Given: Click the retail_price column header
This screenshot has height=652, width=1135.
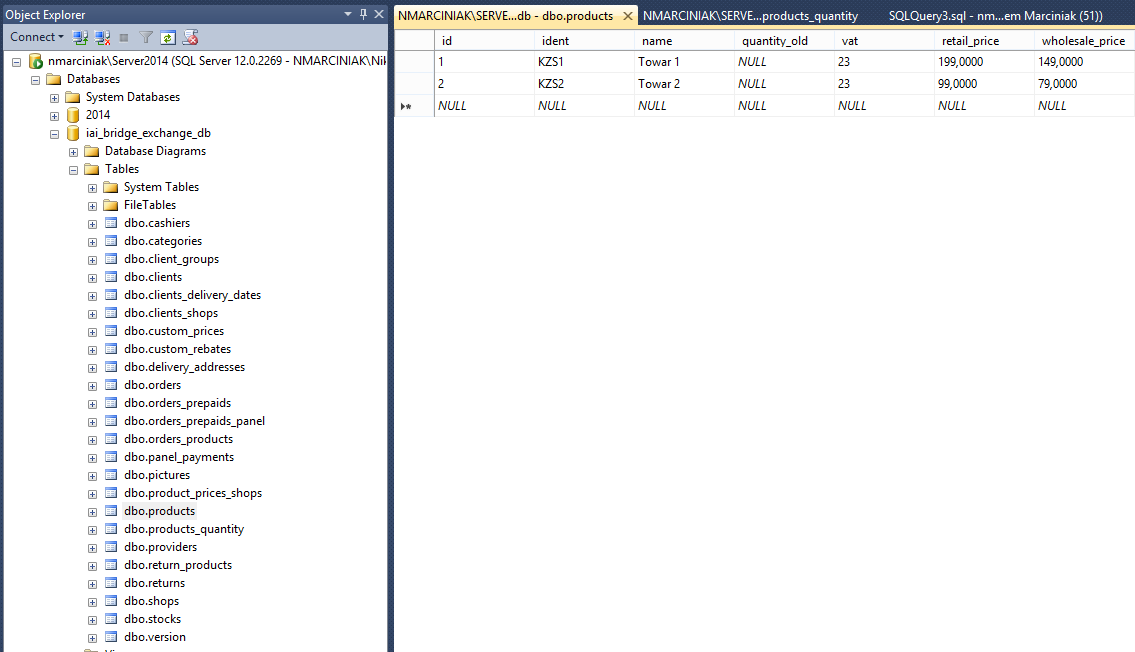Looking at the screenshot, I should point(970,41).
